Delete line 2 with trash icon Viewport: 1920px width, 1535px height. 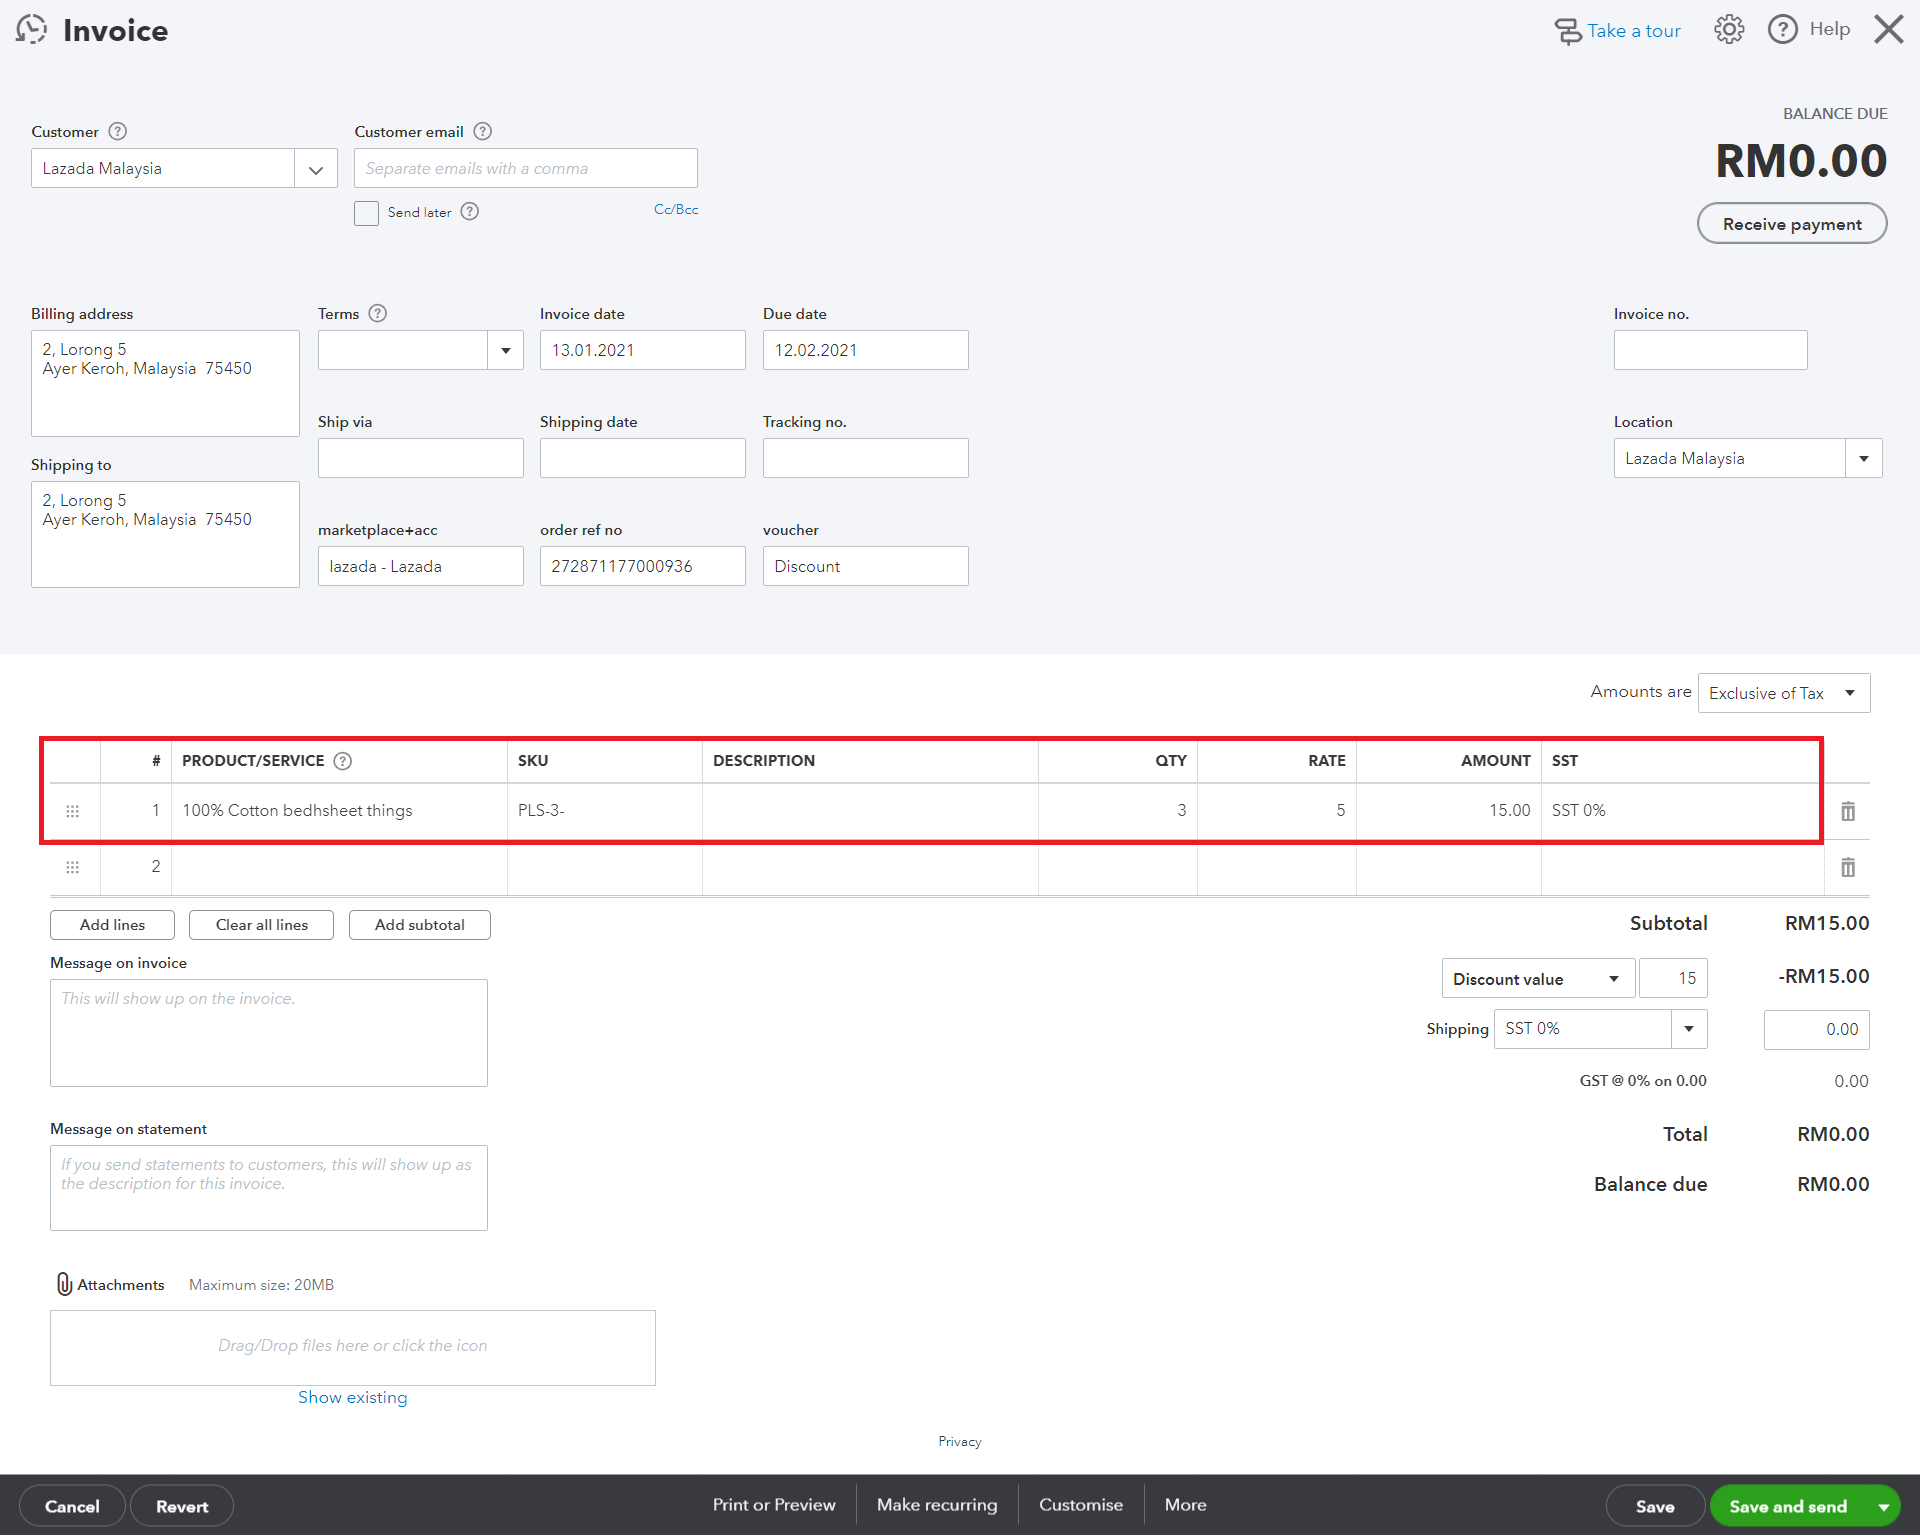tap(1848, 867)
